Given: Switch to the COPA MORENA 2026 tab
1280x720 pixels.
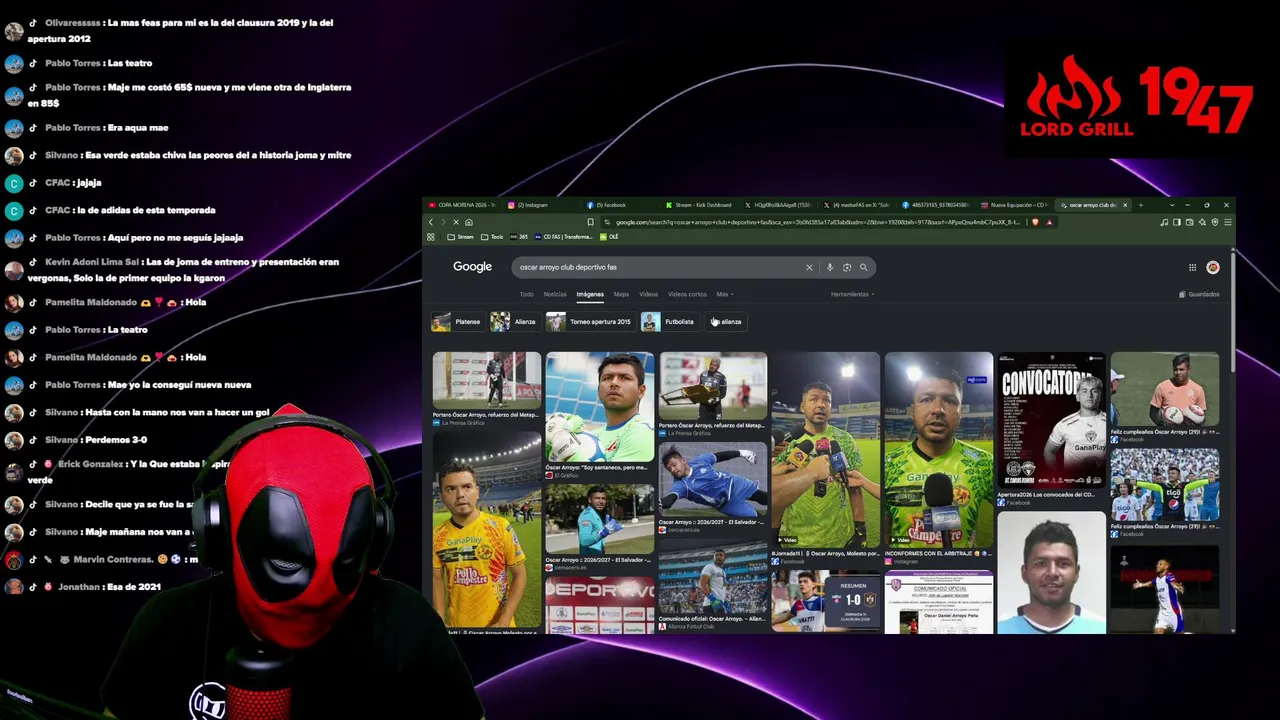Looking at the screenshot, I should click(462, 205).
